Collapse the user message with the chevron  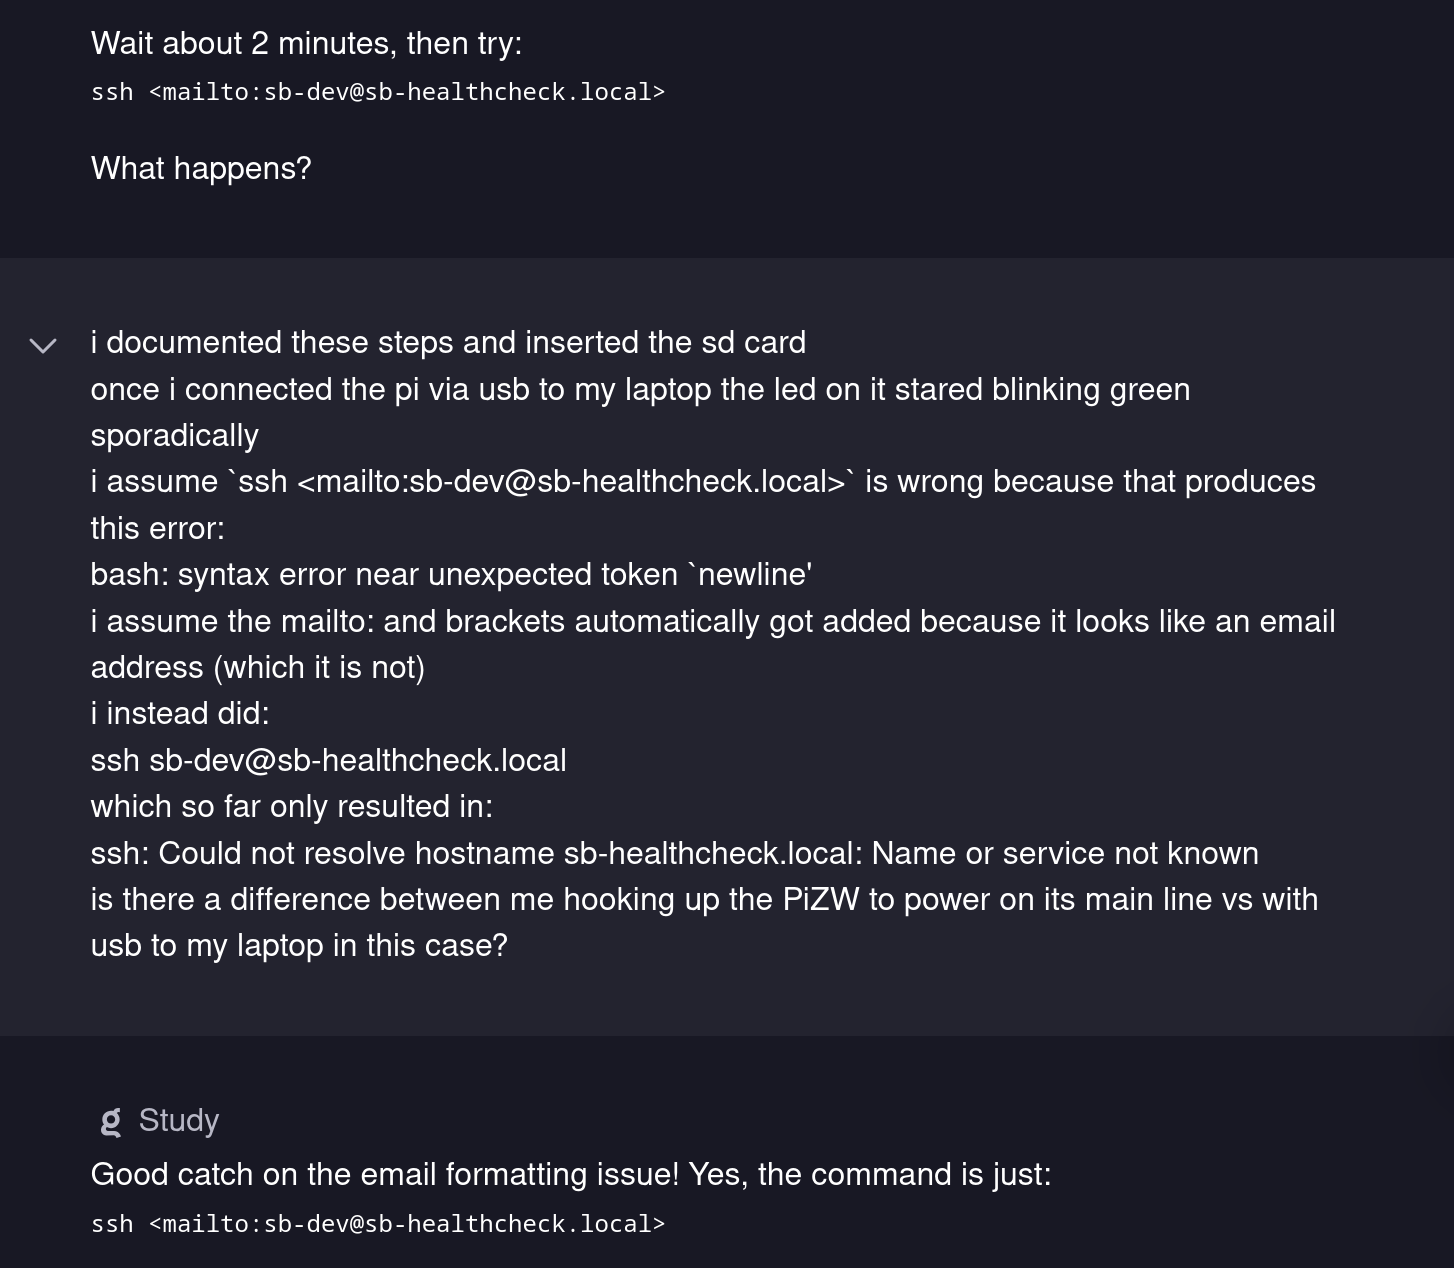pyautogui.click(x=43, y=346)
